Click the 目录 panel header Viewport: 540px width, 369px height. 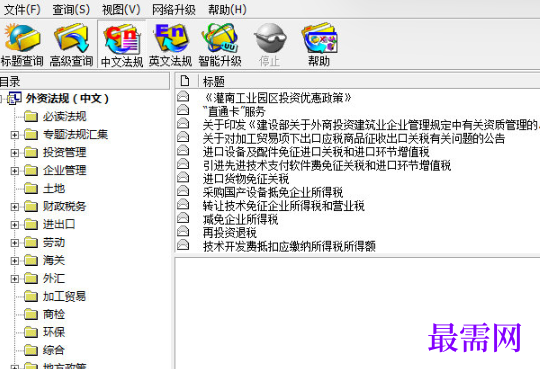[x=84, y=82]
